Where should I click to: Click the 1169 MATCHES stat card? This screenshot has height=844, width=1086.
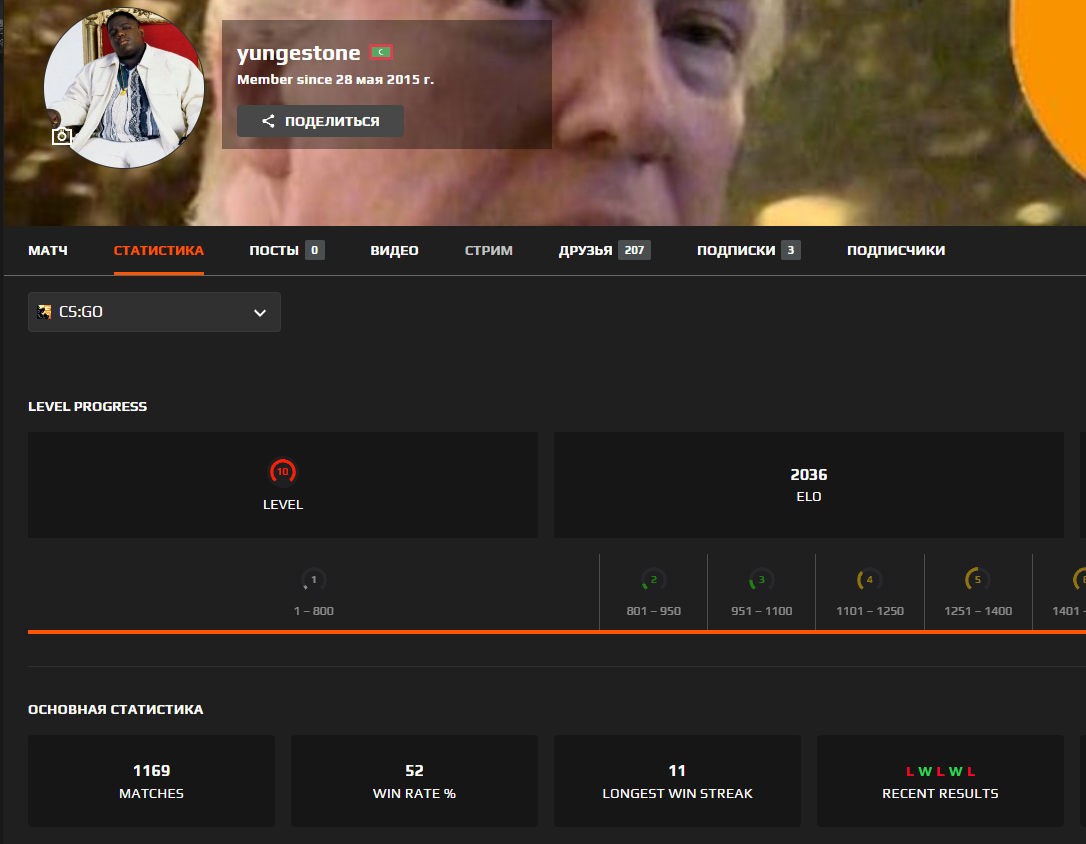click(x=151, y=781)
